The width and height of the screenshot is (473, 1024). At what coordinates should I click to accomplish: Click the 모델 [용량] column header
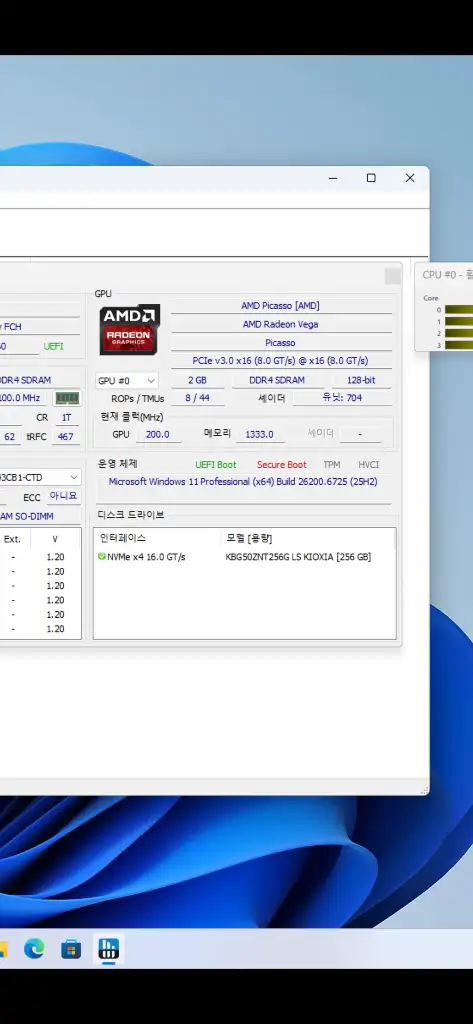tap(249, 538)
